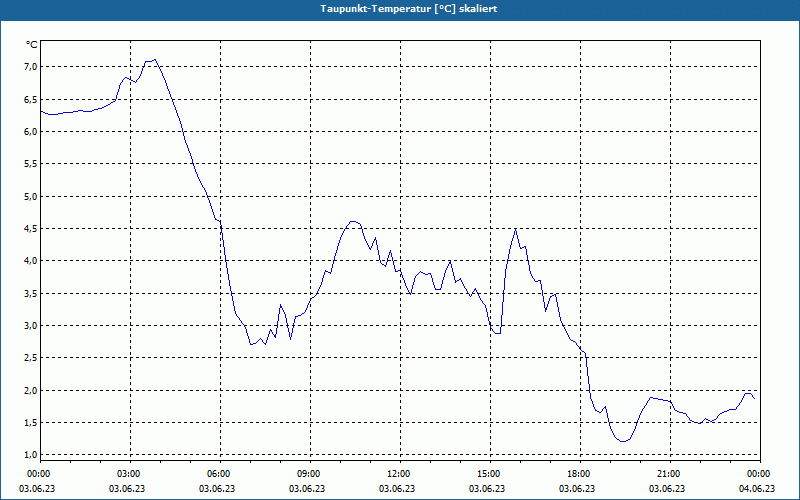This screenshot has height=500, width=800.
Task: Click the 00:00 time label dated 04.06.23
Action: coord(759,474)
